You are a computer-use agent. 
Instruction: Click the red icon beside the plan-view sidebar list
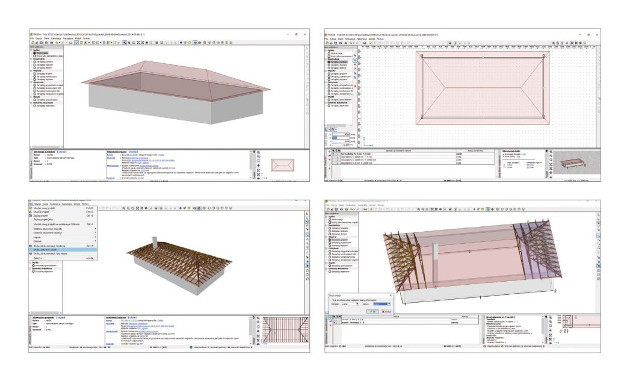355,86
